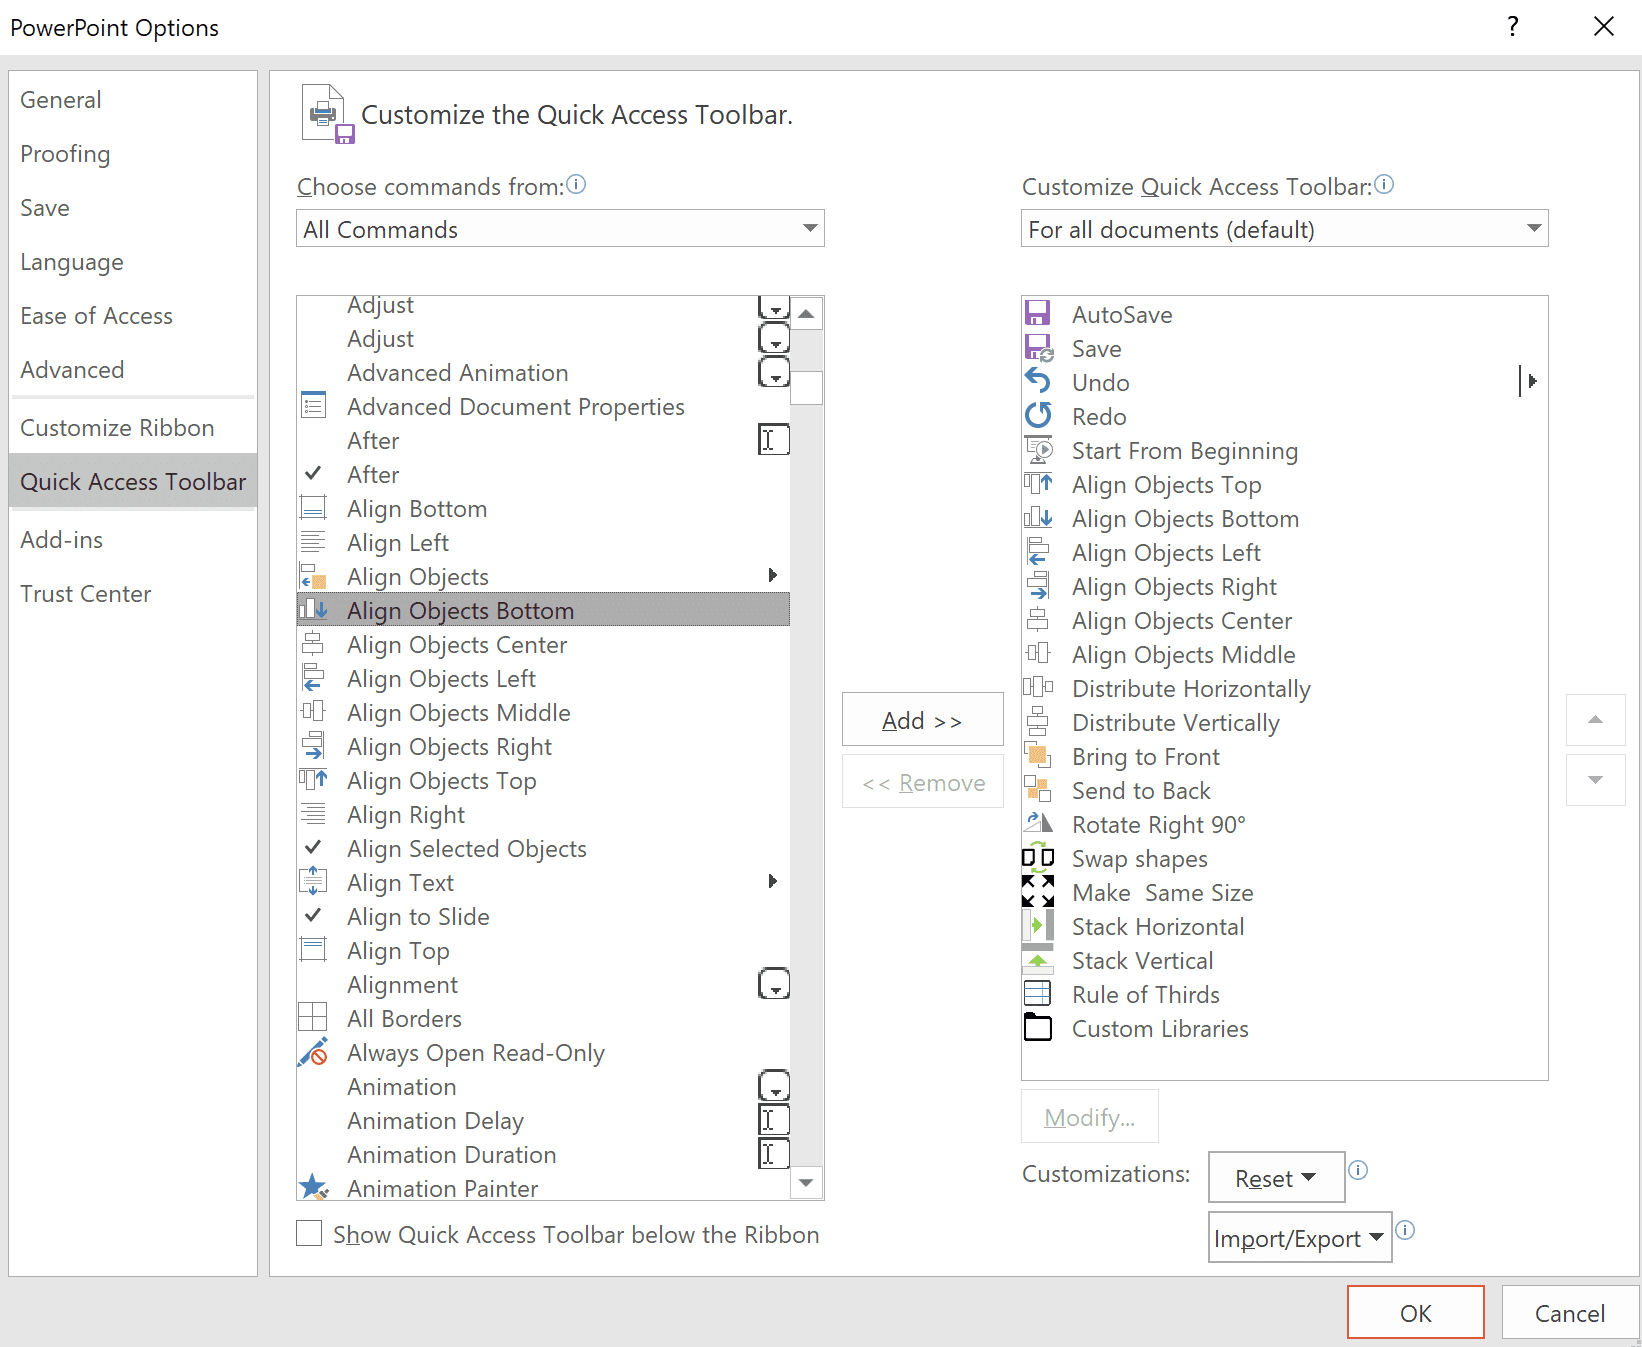
Task: Click scroll down arrow of commands list
Action: [x=806, y=1183]
